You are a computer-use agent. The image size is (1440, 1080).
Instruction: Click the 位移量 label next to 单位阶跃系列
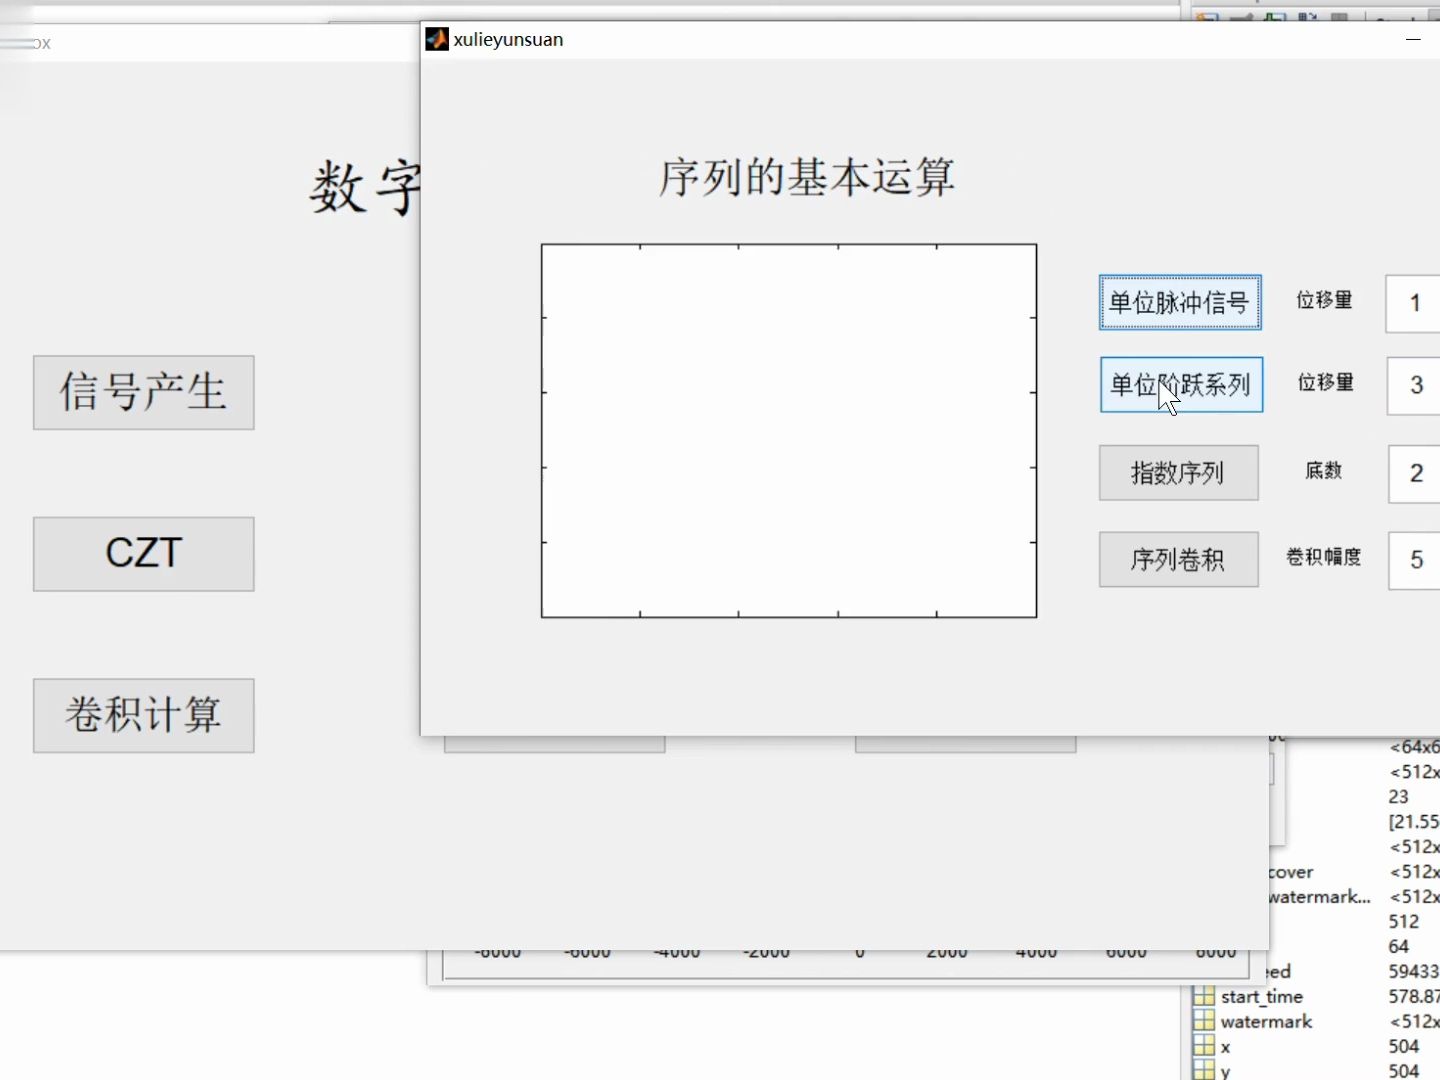click(x=1325, y=382)
